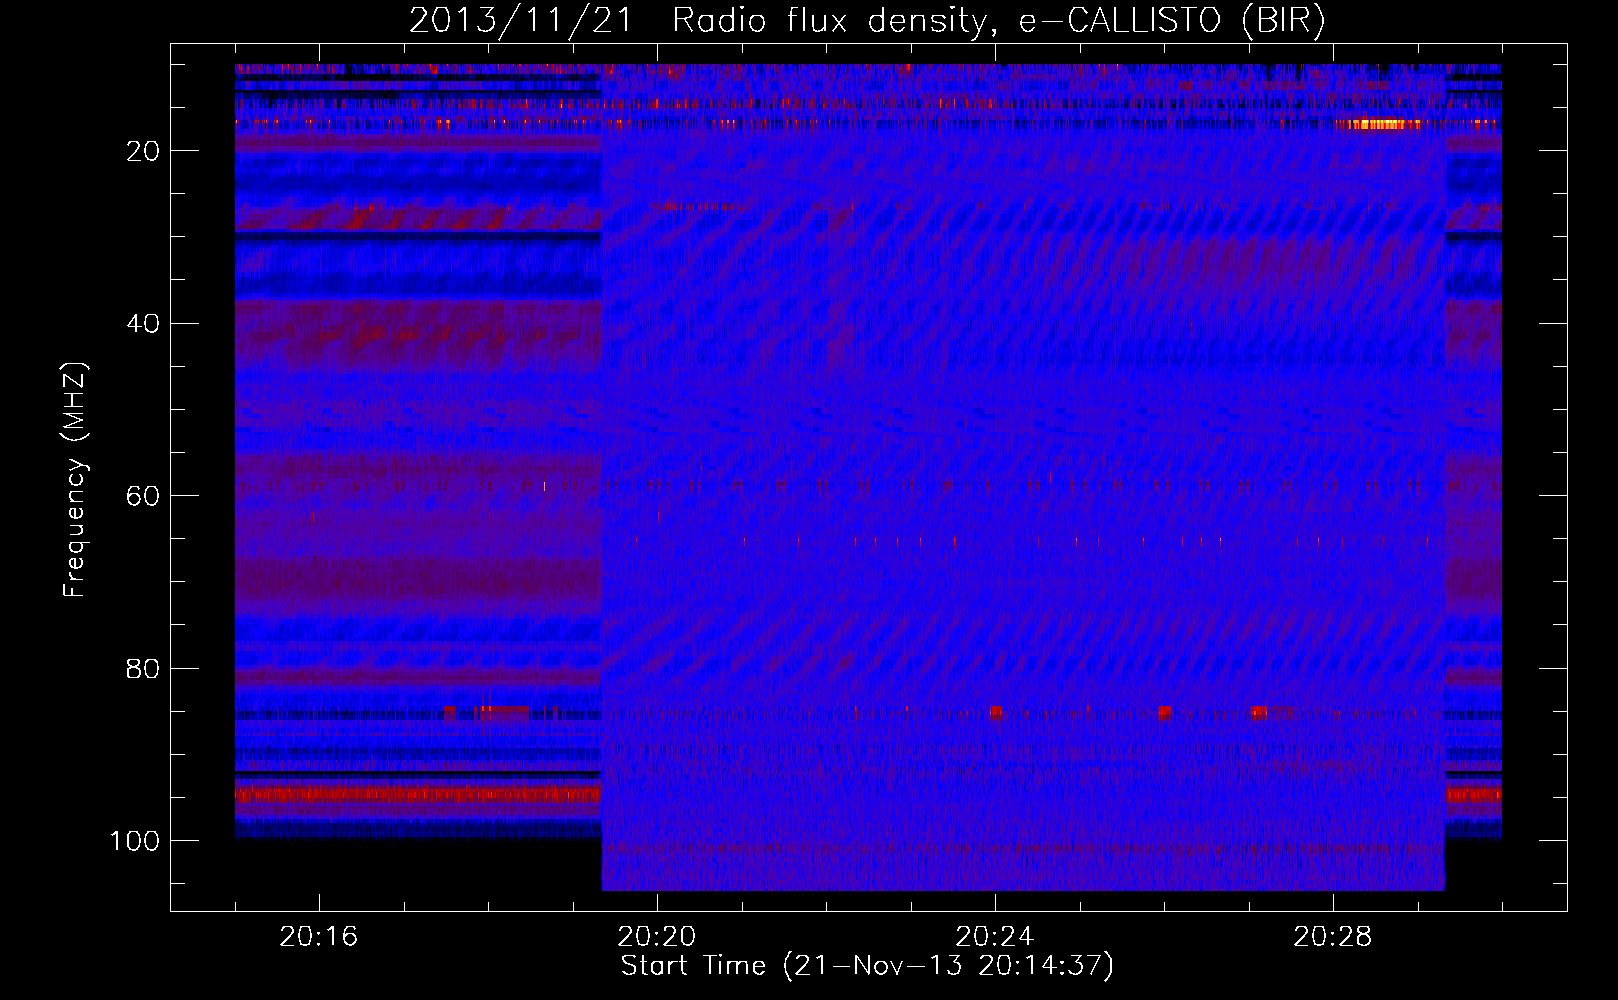Click the frequency tick label '80'

tap(143, 669)
